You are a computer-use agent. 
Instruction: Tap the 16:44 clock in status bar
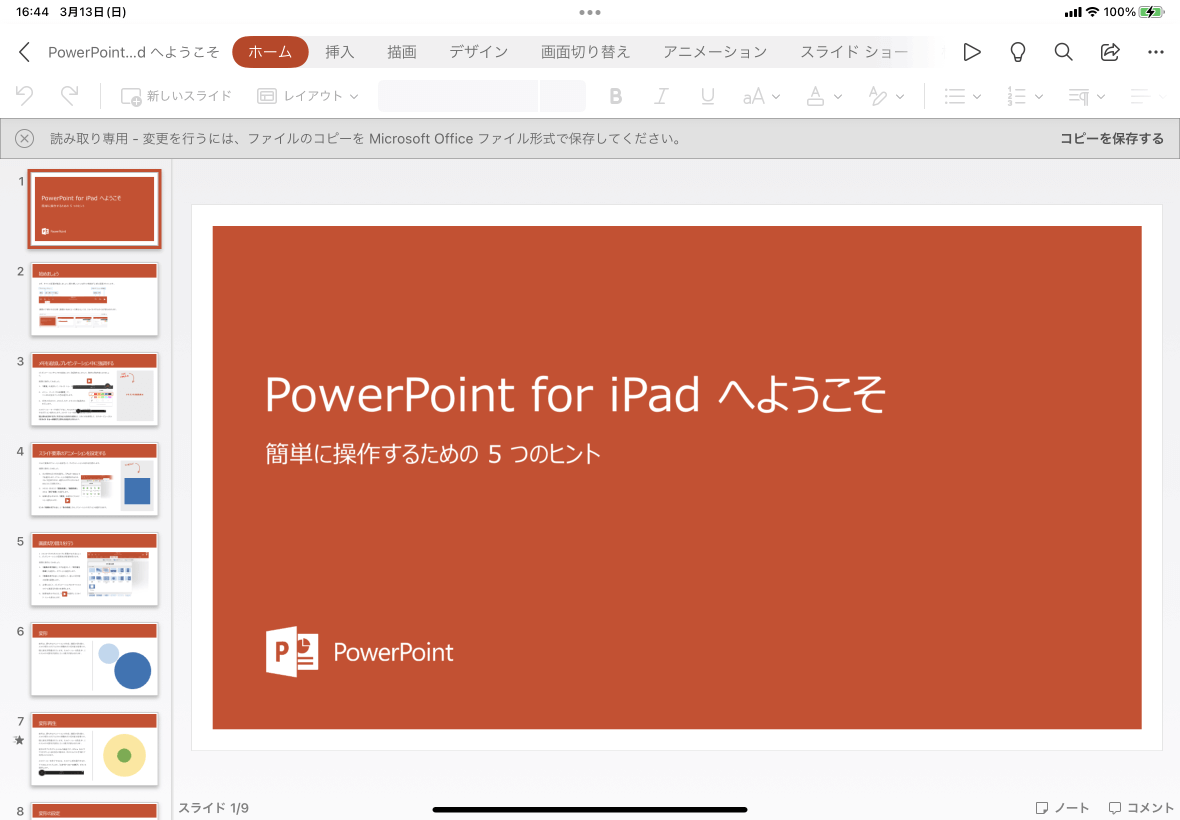pos(32,12)
